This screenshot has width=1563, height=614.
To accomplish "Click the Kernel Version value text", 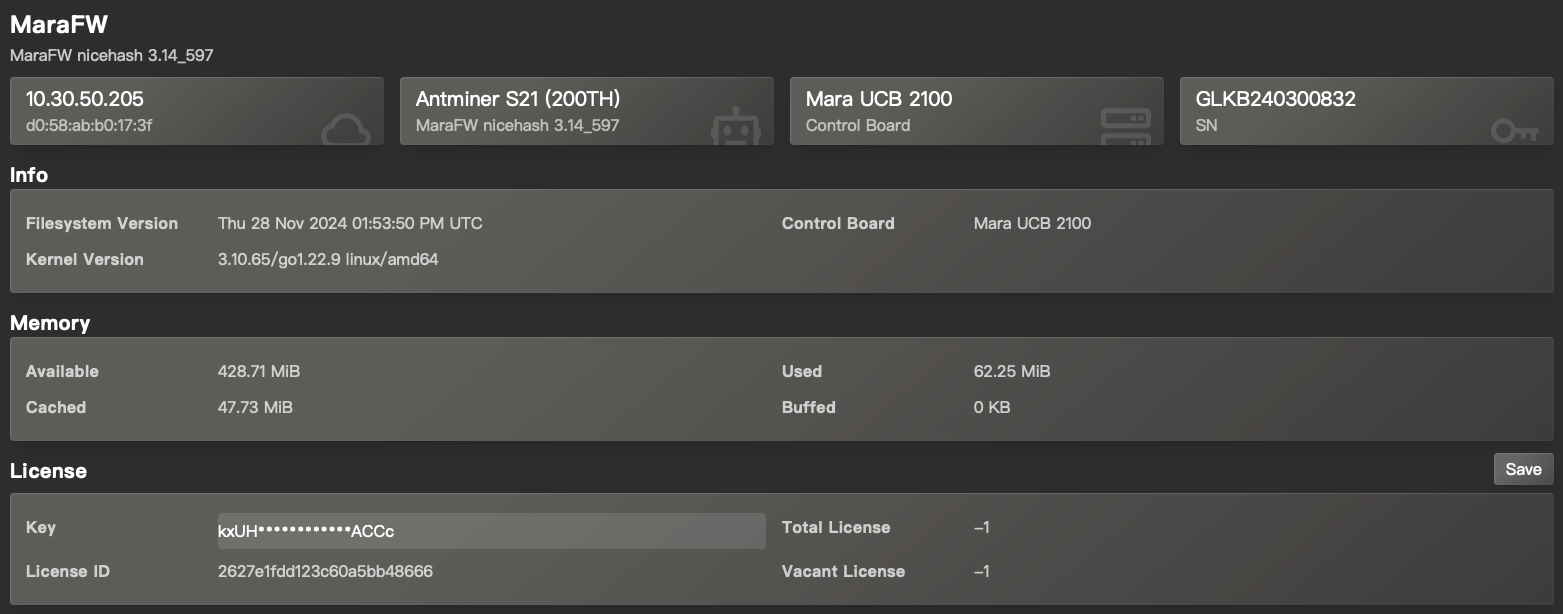I will 328,259.
